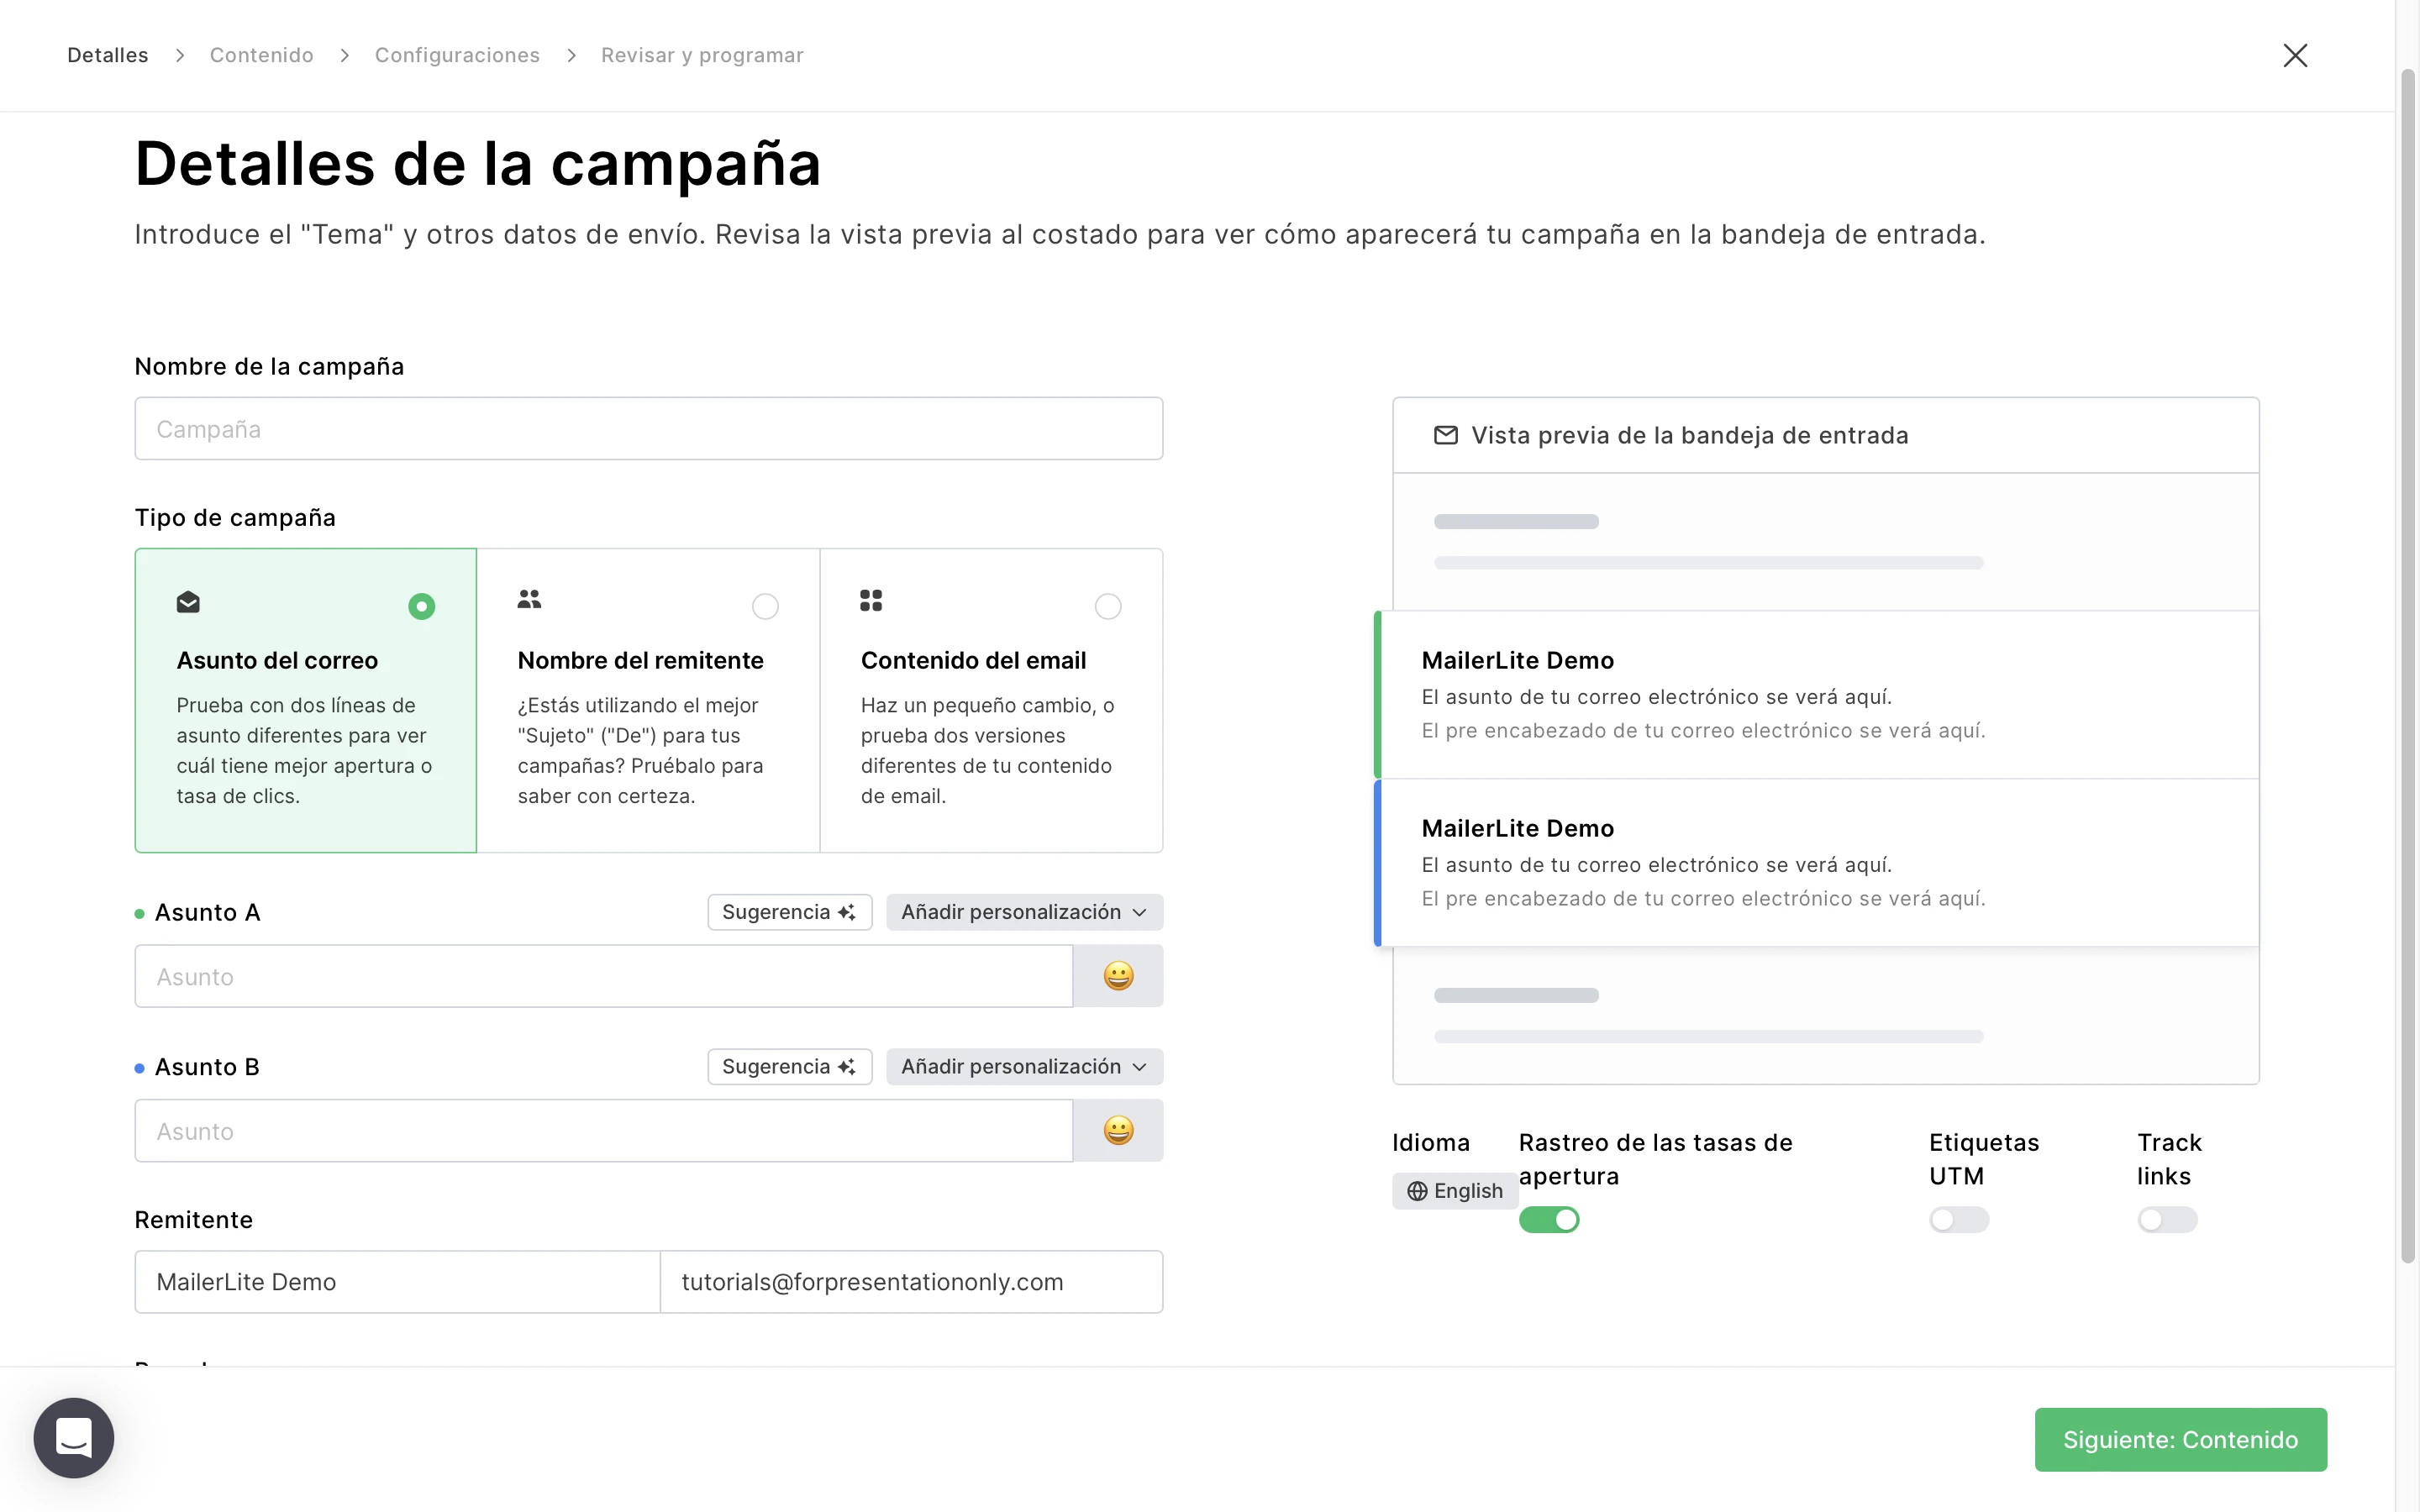Go to the Revisar y programar step
2420x1512 pixels.
(702, 55)
